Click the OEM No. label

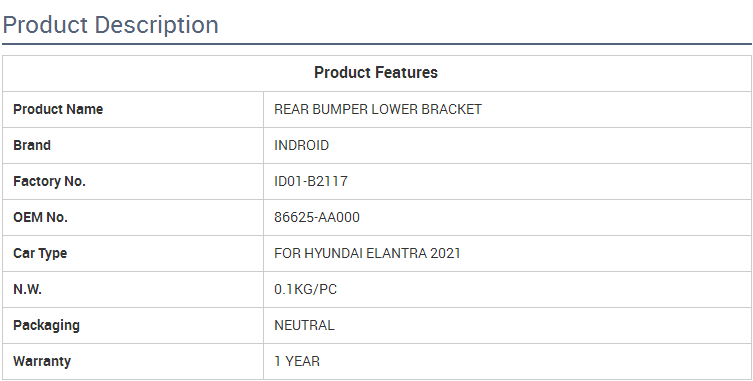coord(40,217)
